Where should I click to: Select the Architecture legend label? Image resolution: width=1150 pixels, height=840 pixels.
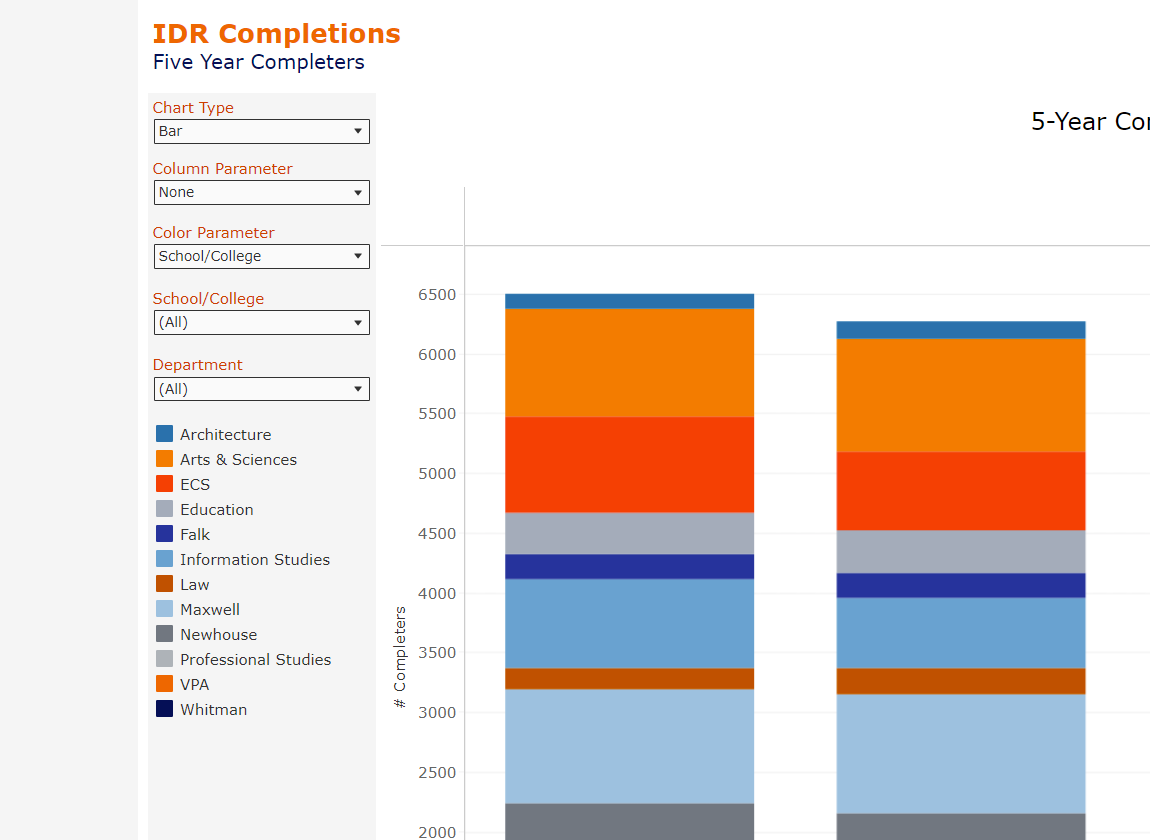pos(226,434)
